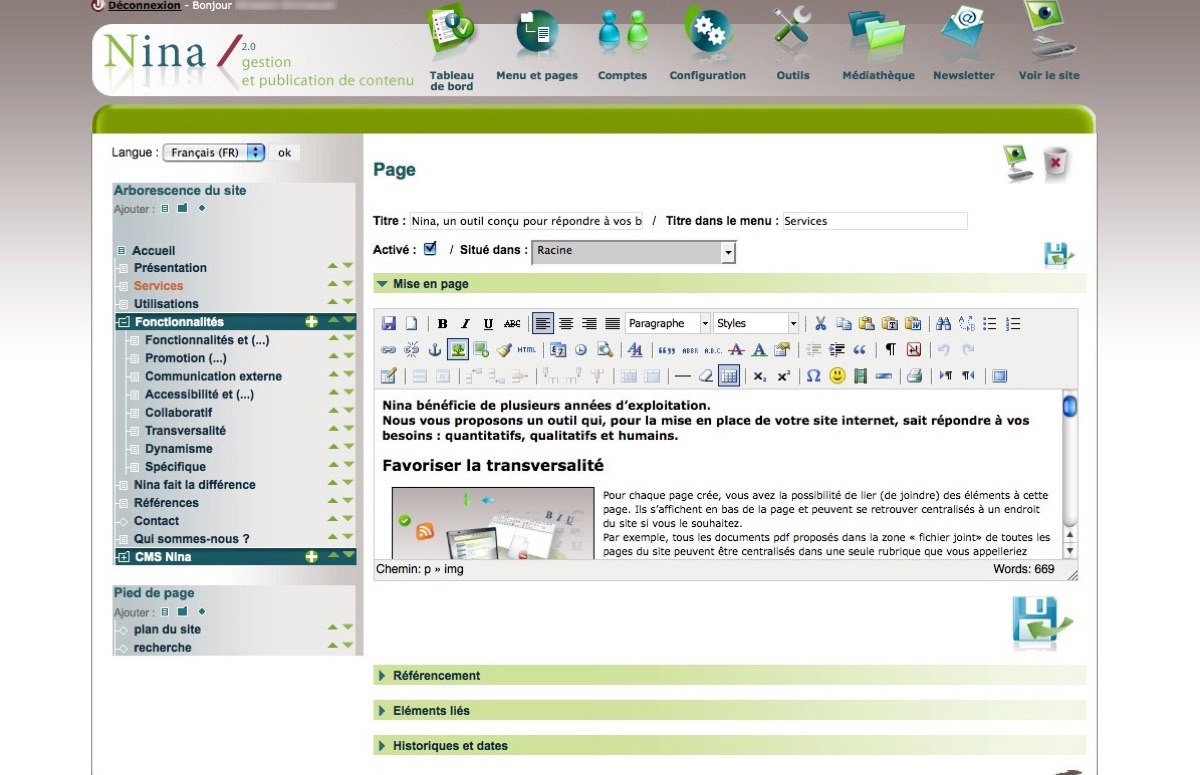Viewport: 1200px width, 775px height.
Task: Toggle visual control characters (pilcrow)
Action: click(890, 350)
